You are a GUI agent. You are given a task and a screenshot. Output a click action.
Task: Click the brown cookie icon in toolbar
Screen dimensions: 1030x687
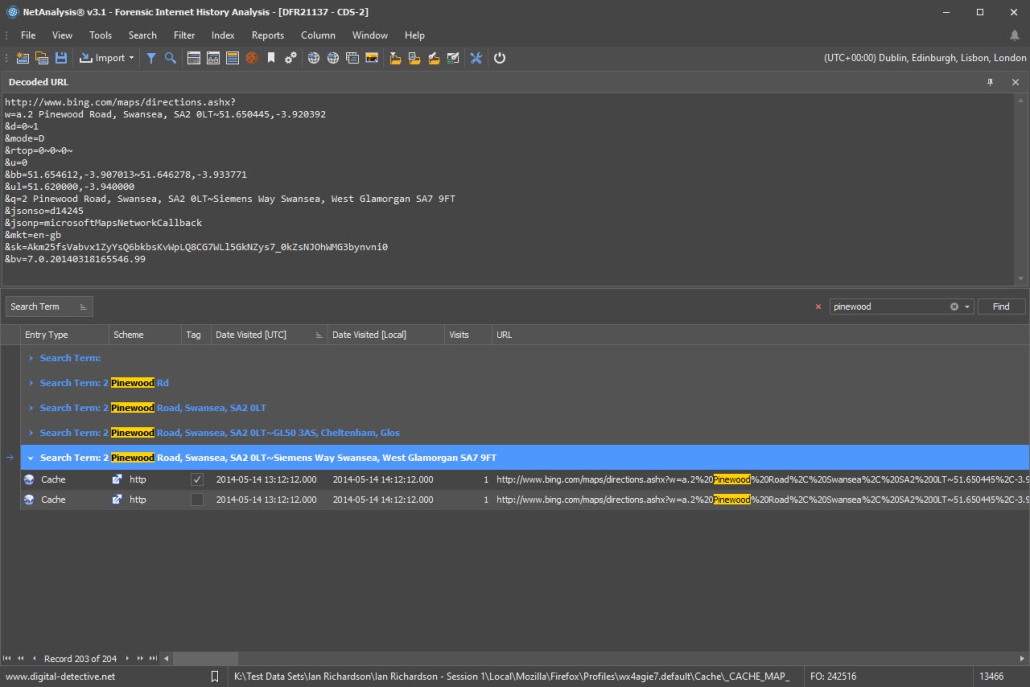coord(252,58)
